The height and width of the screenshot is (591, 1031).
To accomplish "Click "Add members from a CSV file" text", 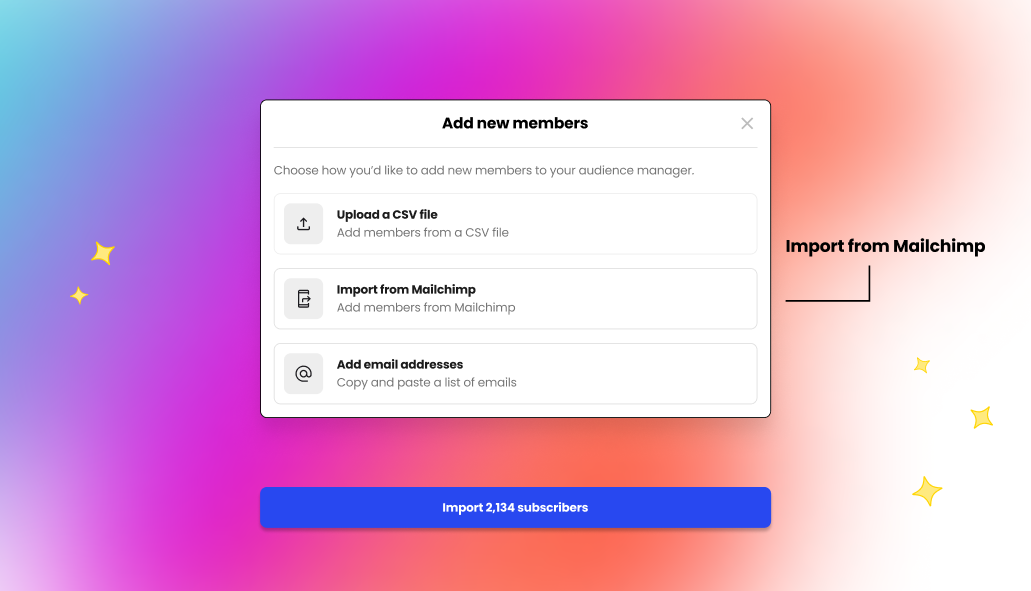I will point(422,233).
